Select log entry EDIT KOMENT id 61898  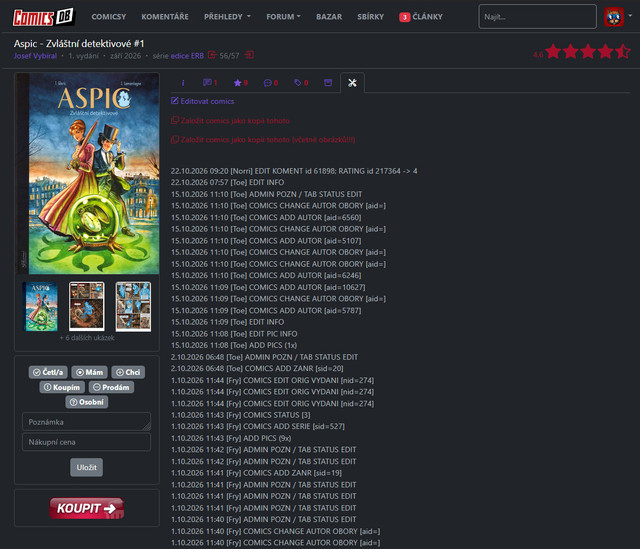point(294,171)
